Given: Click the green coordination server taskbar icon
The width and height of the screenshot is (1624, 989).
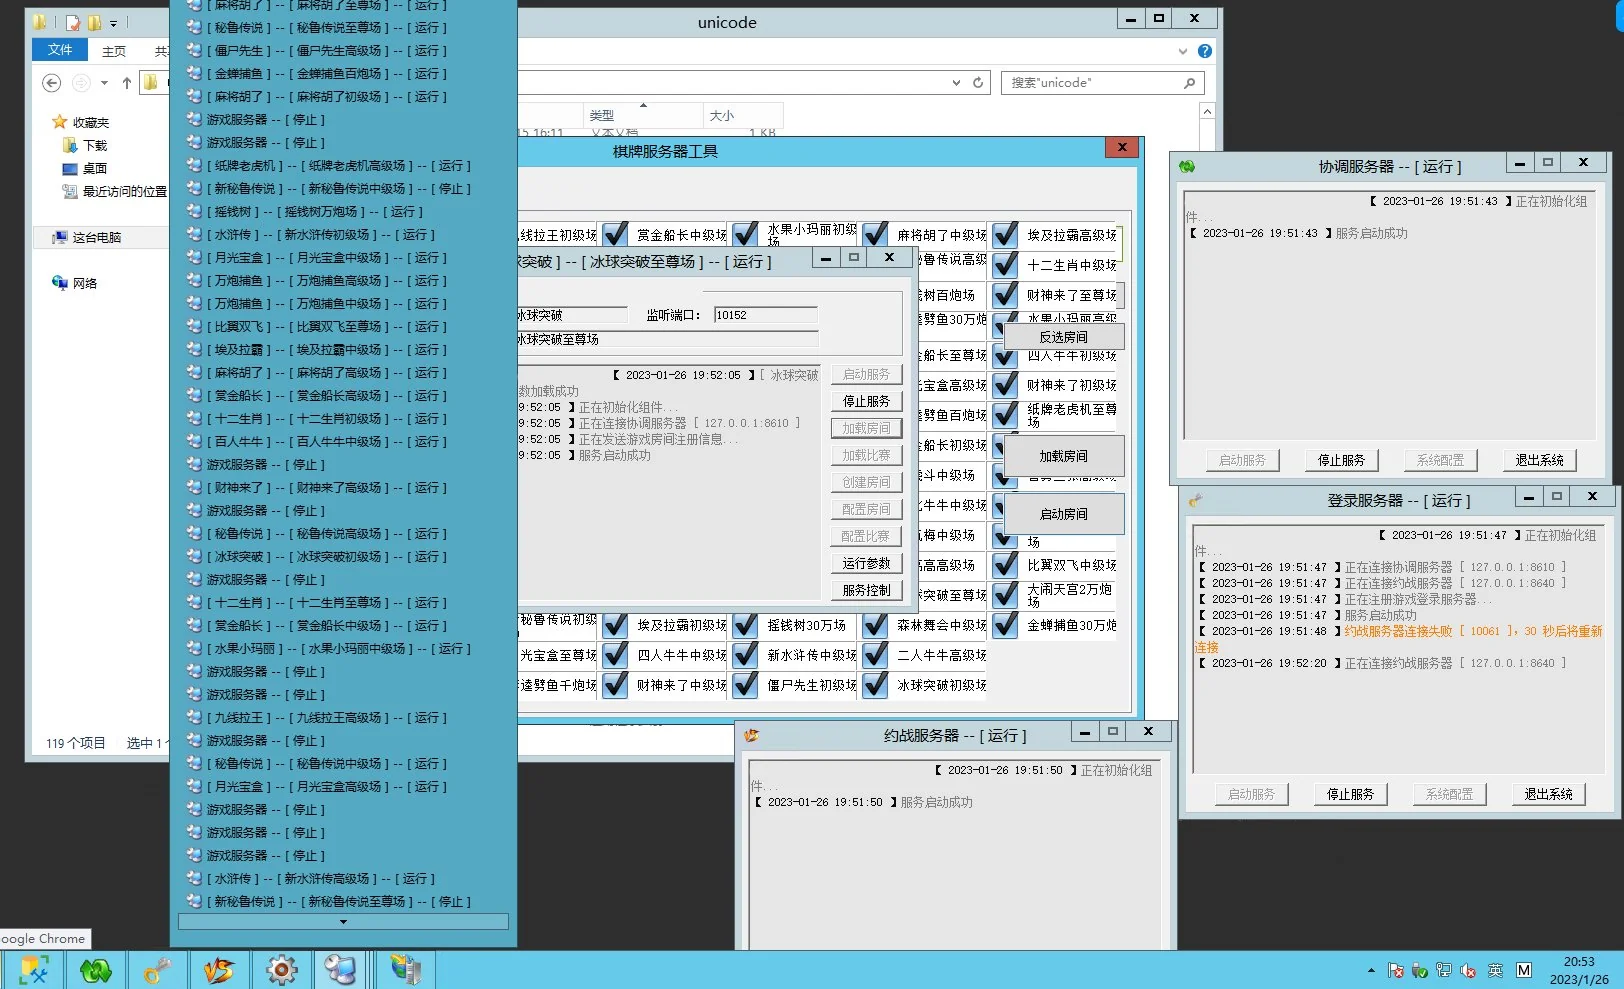Looking at the screenshot, I should tap(96, 969).
